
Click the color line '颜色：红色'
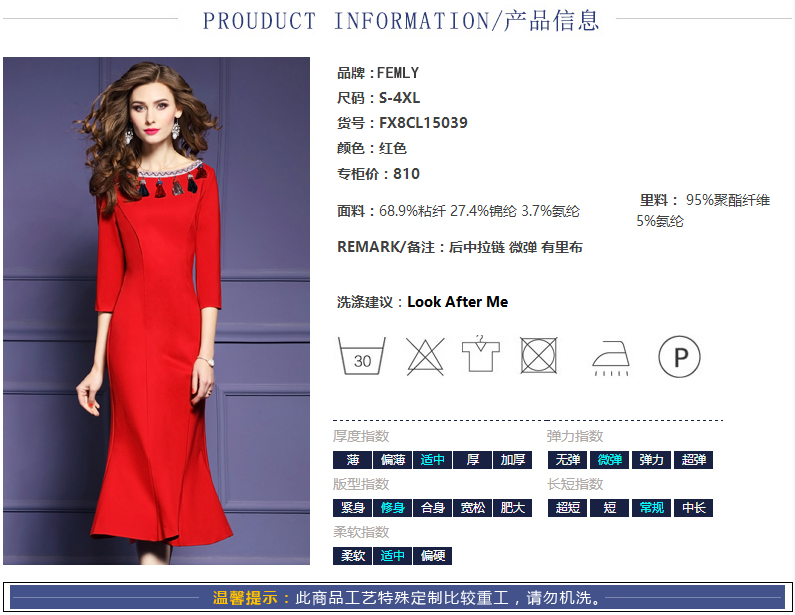click(372, 148)
